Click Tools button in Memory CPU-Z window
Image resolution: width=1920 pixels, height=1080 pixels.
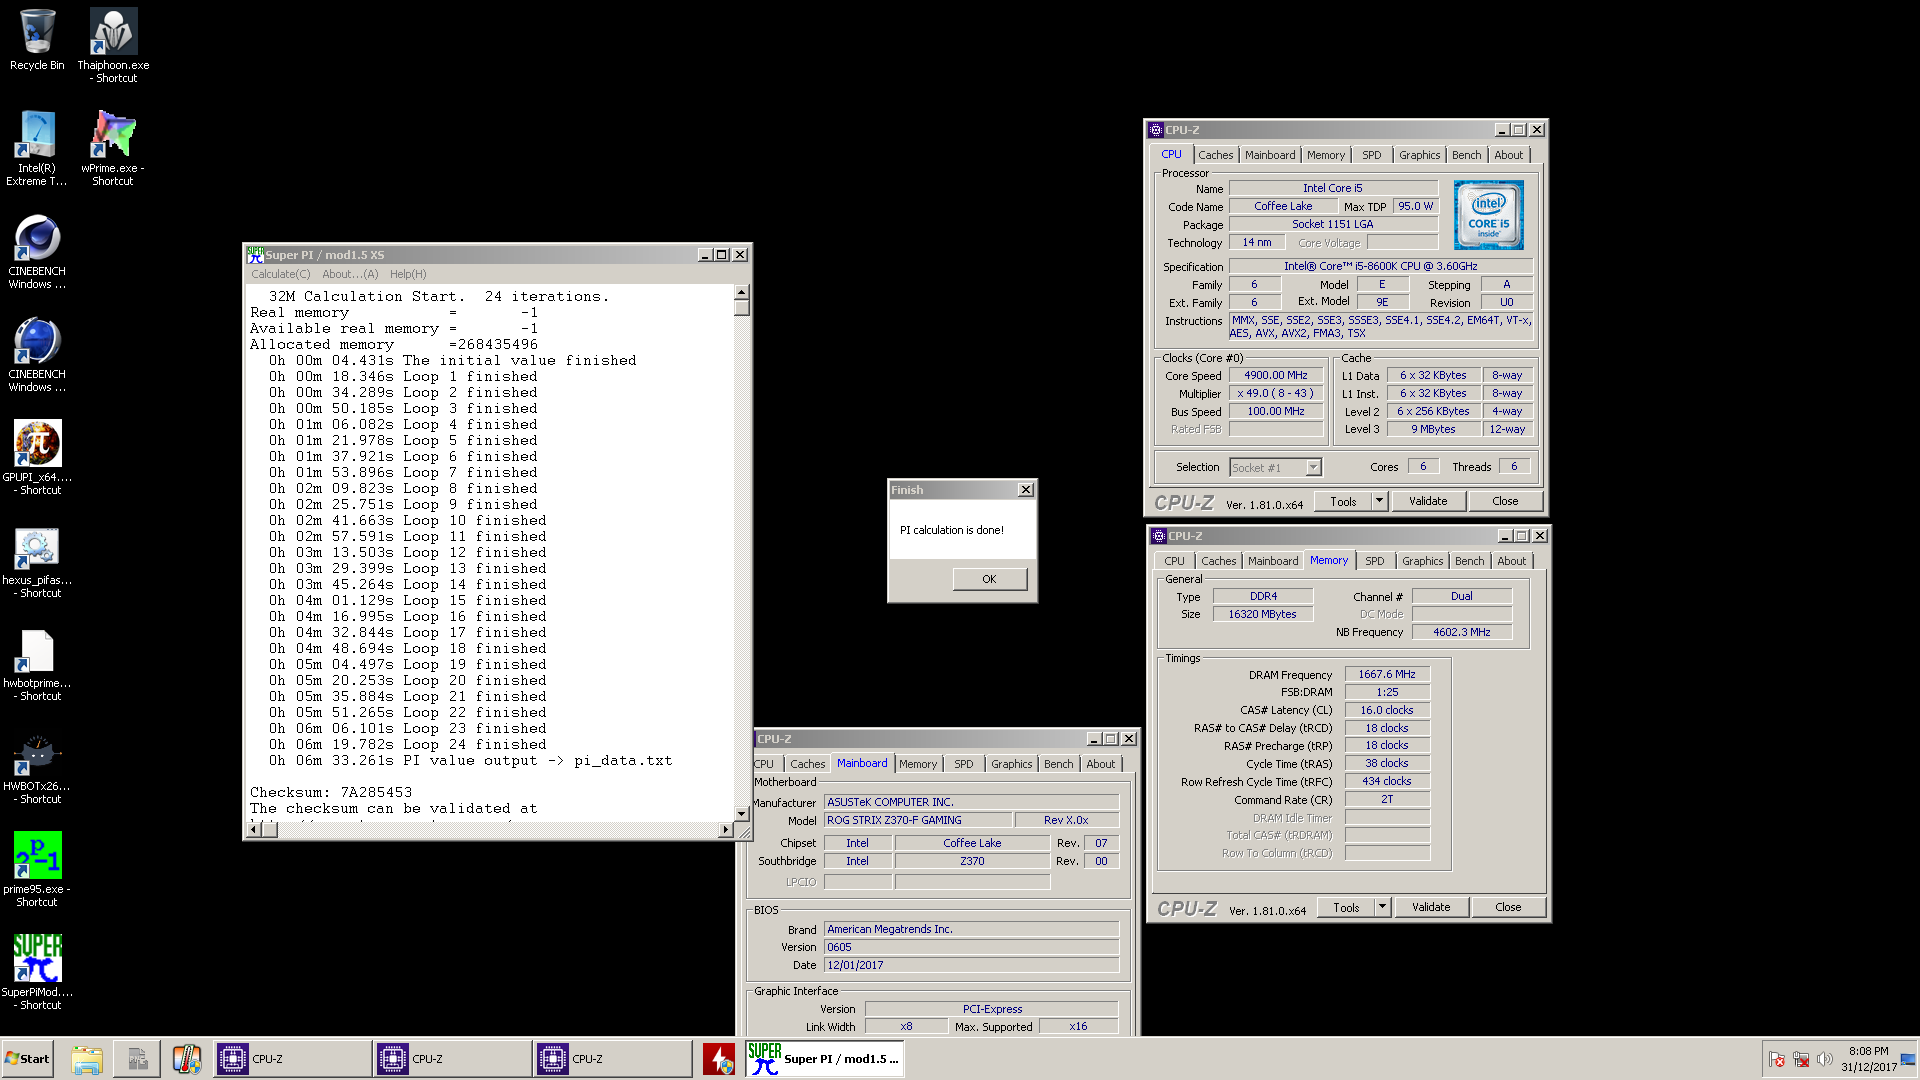coord(1346,907)
